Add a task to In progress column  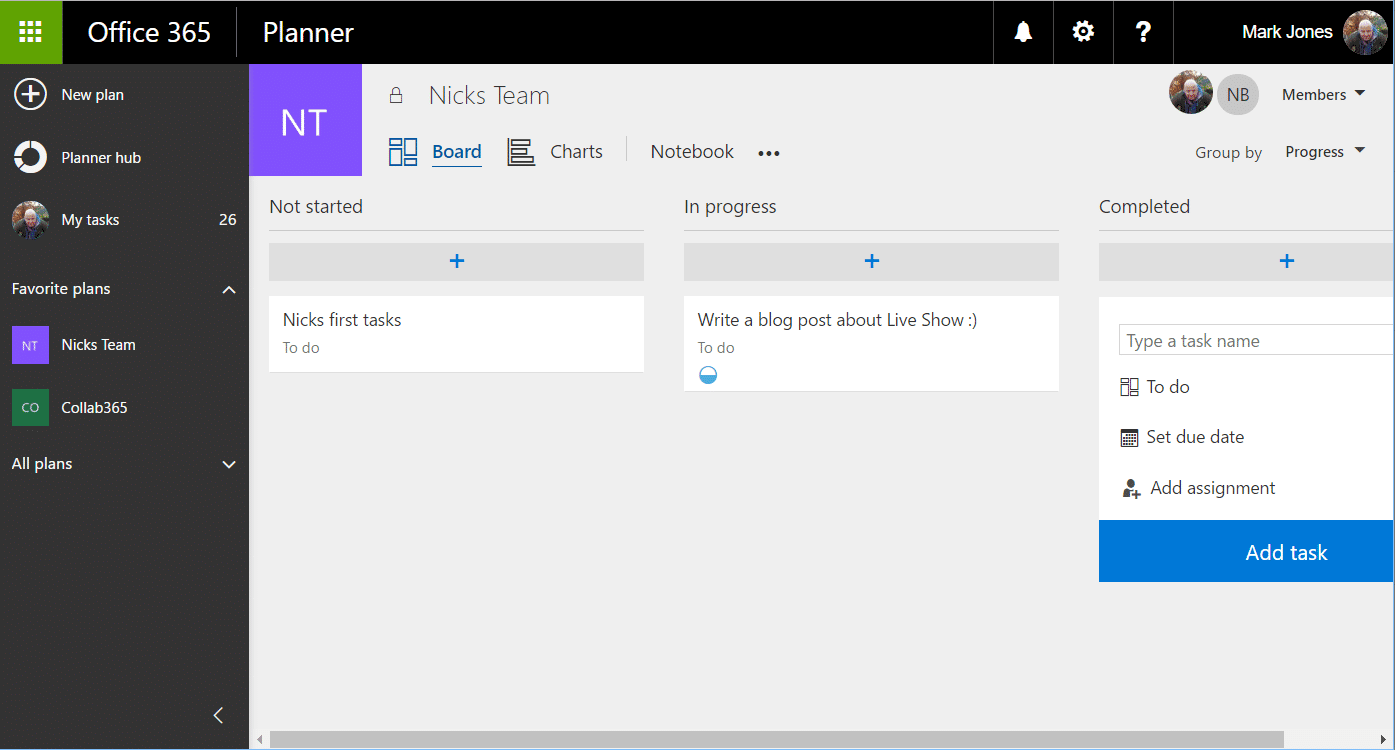(871, 261)
